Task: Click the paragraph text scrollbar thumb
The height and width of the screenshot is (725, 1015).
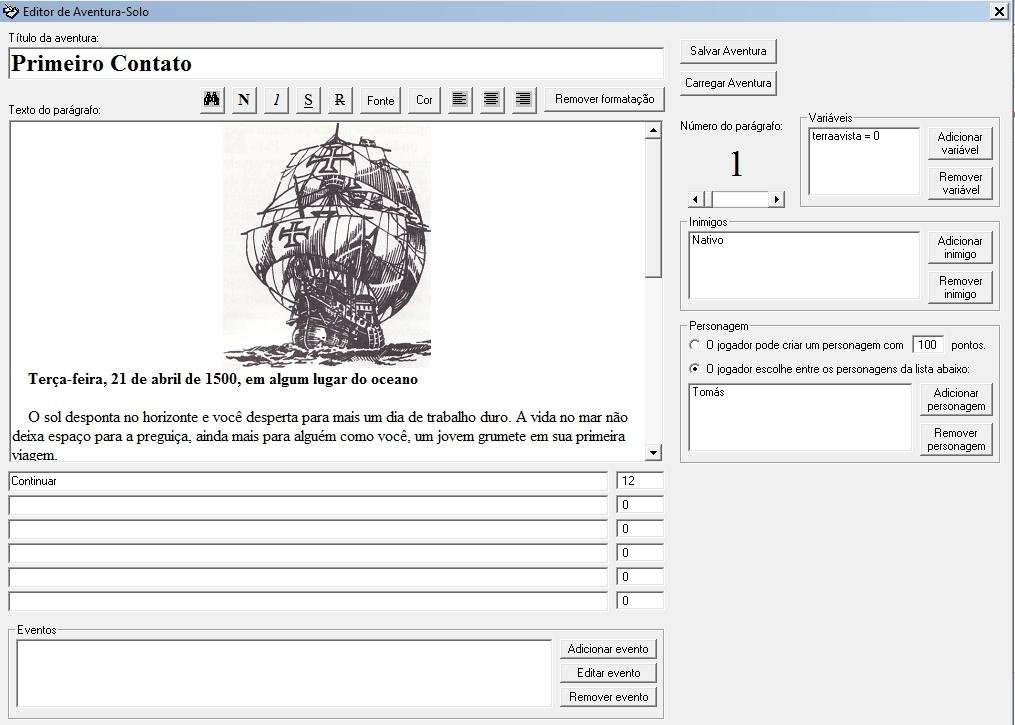Action: coord(653,207)
